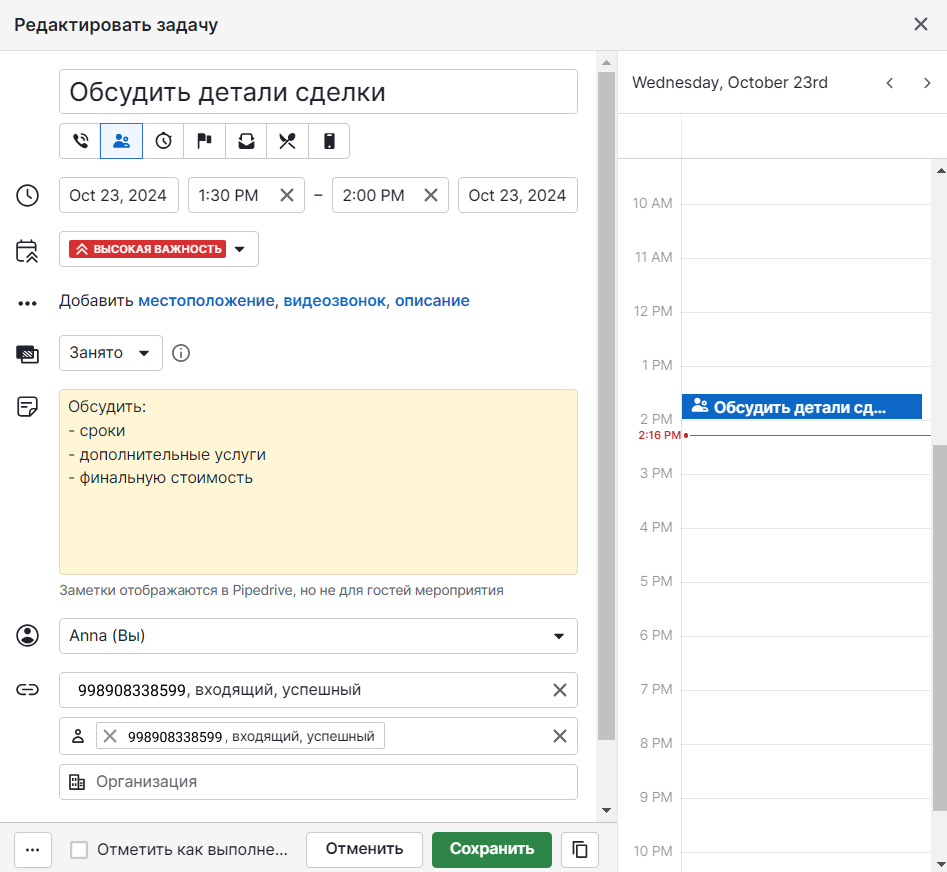
Task: Toggle the Meeting activity type button
Action: coord(121,141)
